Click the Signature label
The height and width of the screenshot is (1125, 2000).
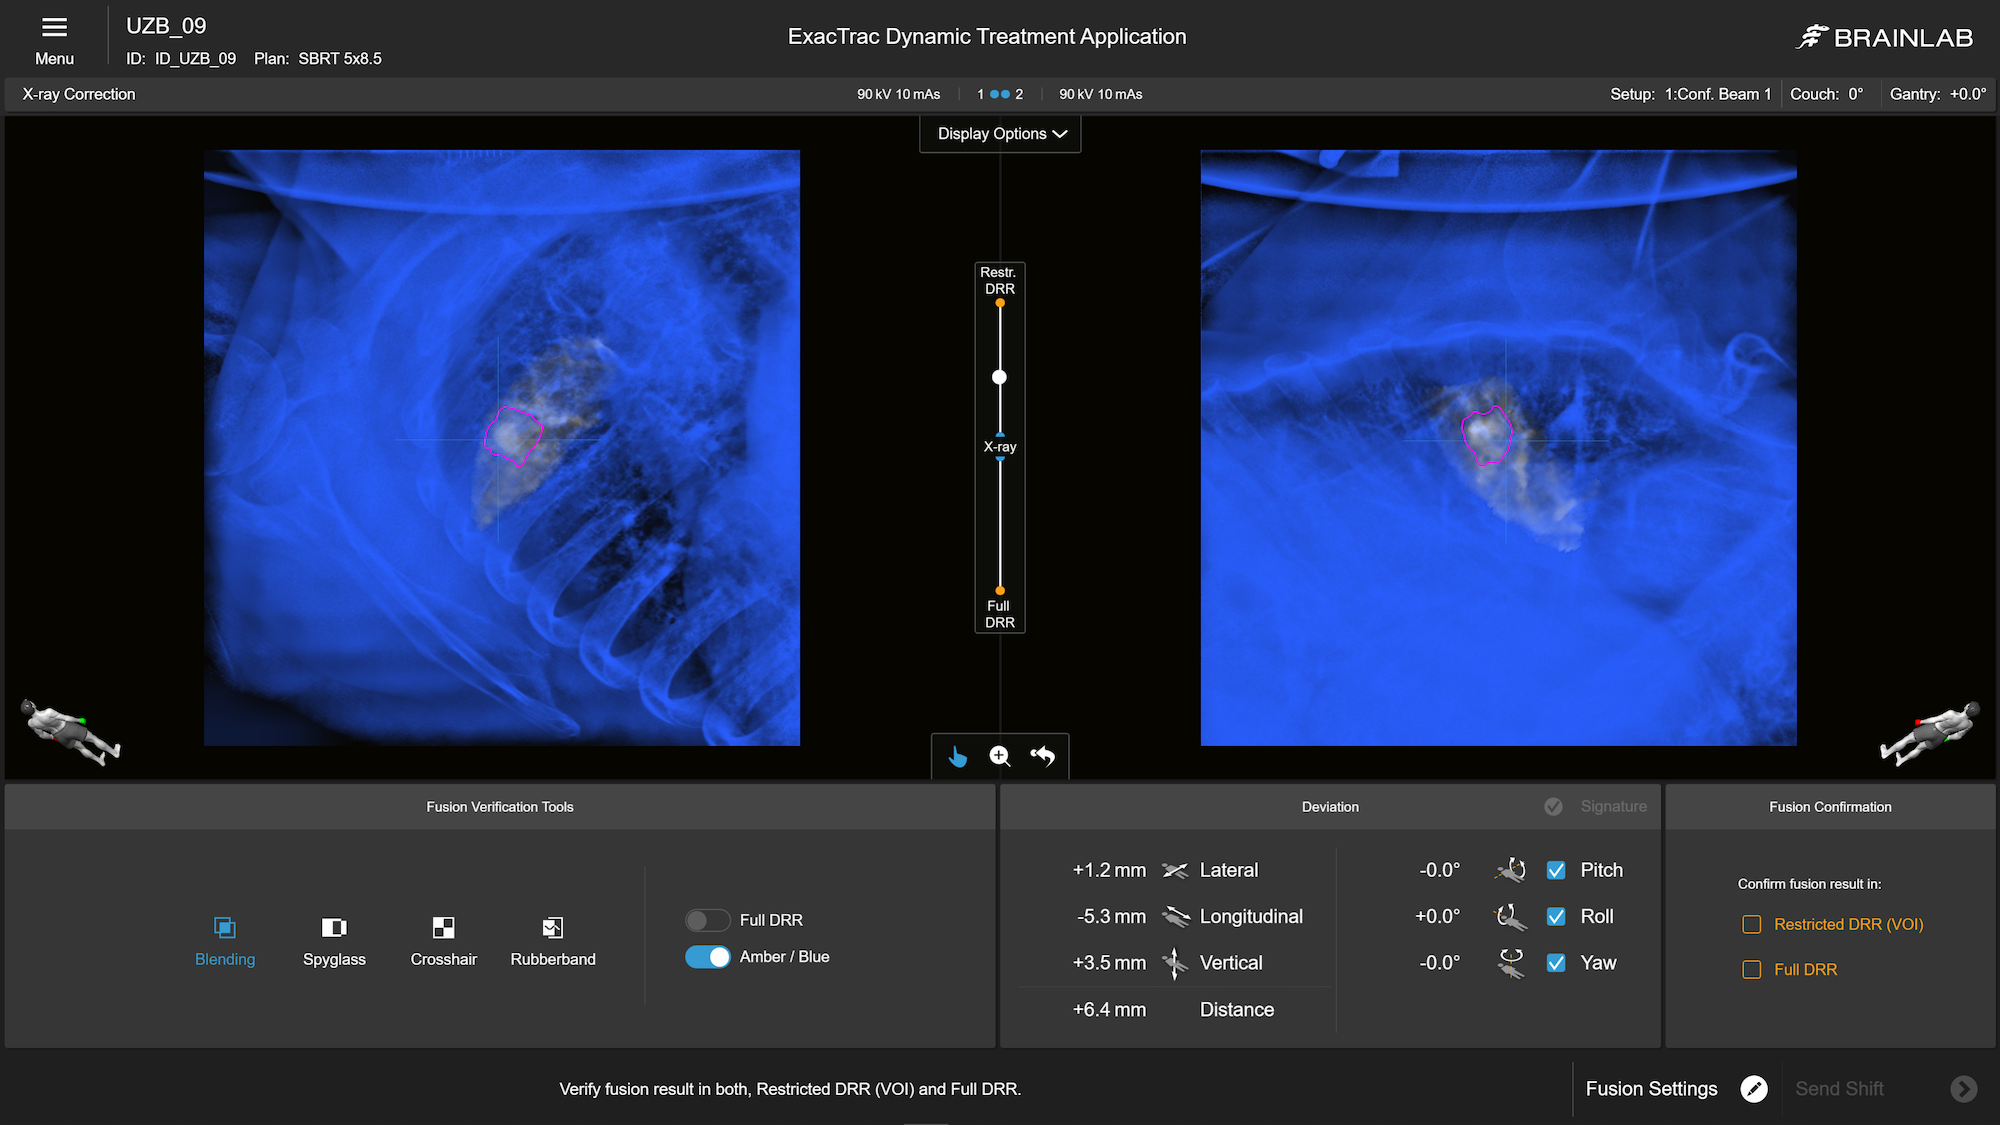point(1613,807)
